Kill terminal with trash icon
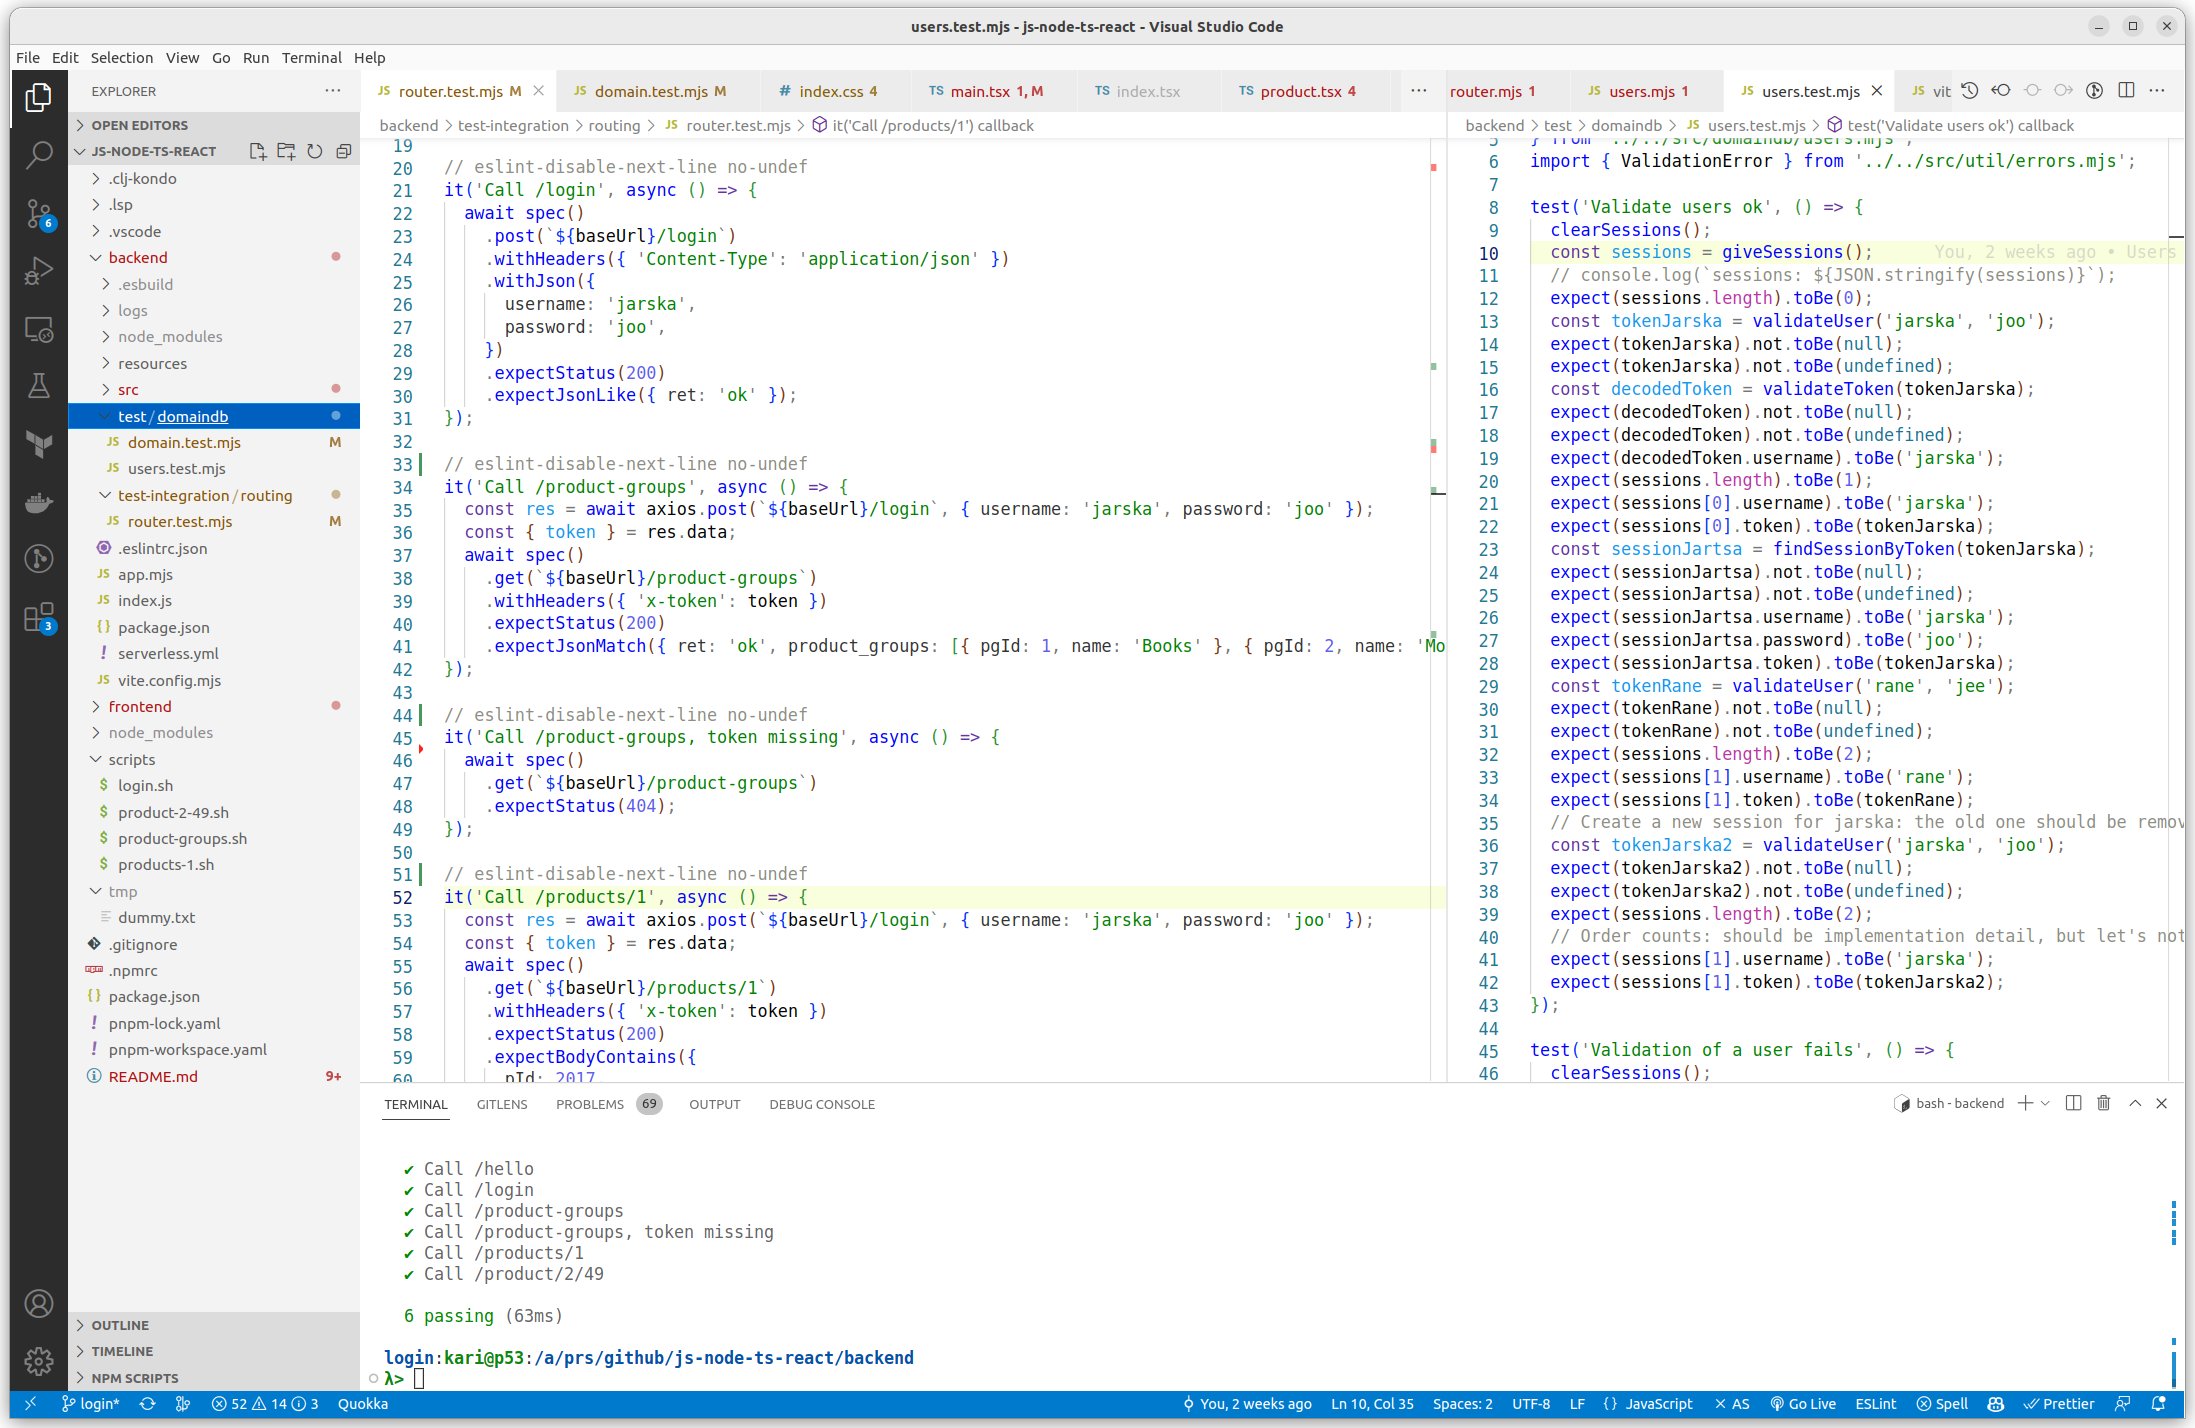Image resolution: width=2195 pixels, height=1428 pixels. click(x=2103, y=1103)
